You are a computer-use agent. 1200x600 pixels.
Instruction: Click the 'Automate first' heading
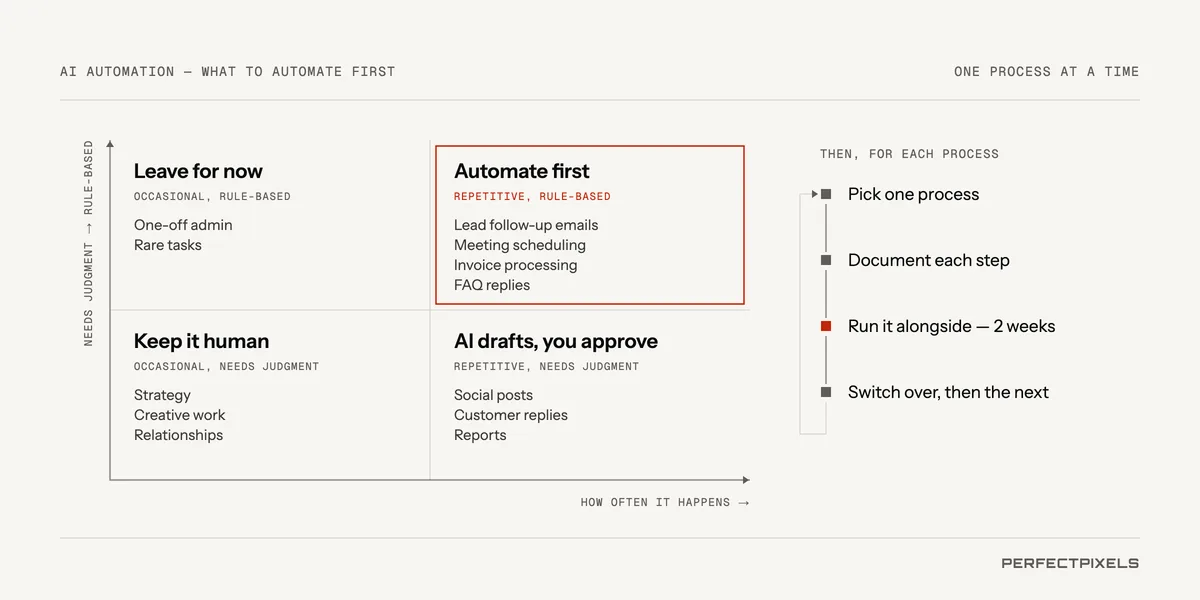[x=522, y=171]
